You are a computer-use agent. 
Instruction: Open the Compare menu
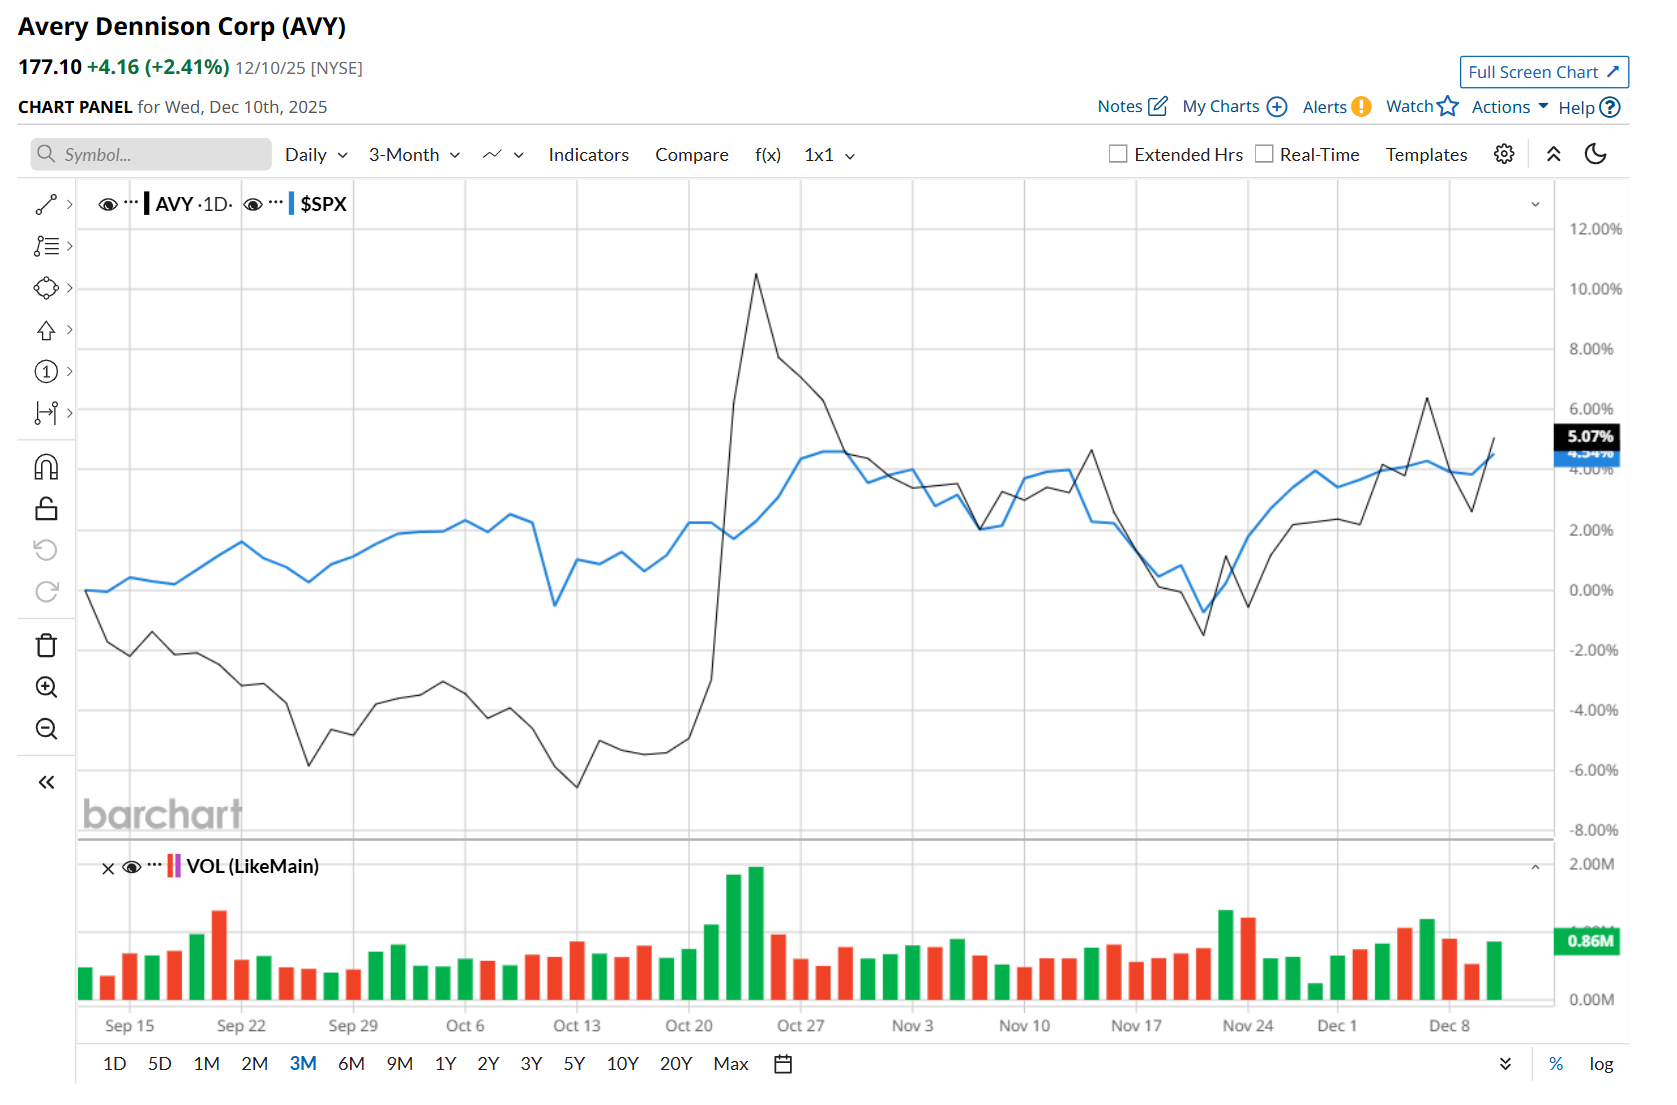click(x=692, y=155)
